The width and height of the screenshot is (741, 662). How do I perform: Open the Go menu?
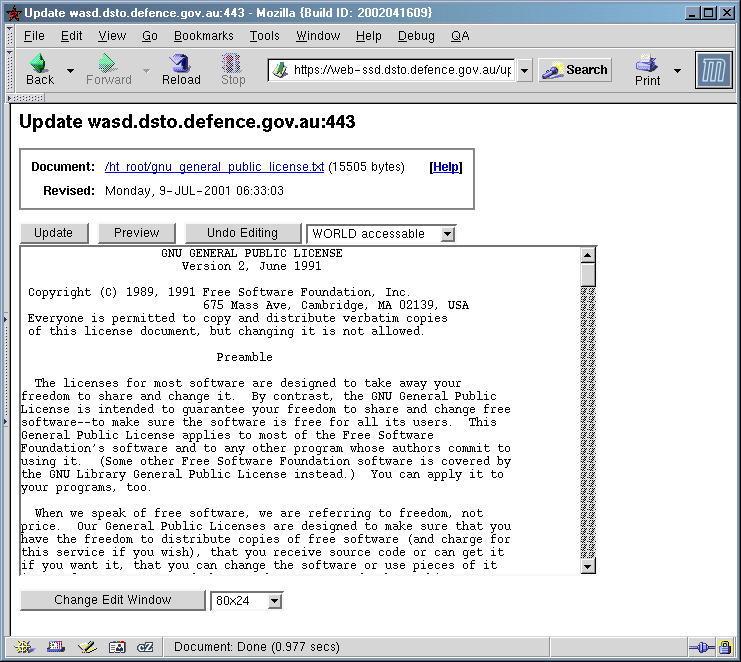point(149,36)
